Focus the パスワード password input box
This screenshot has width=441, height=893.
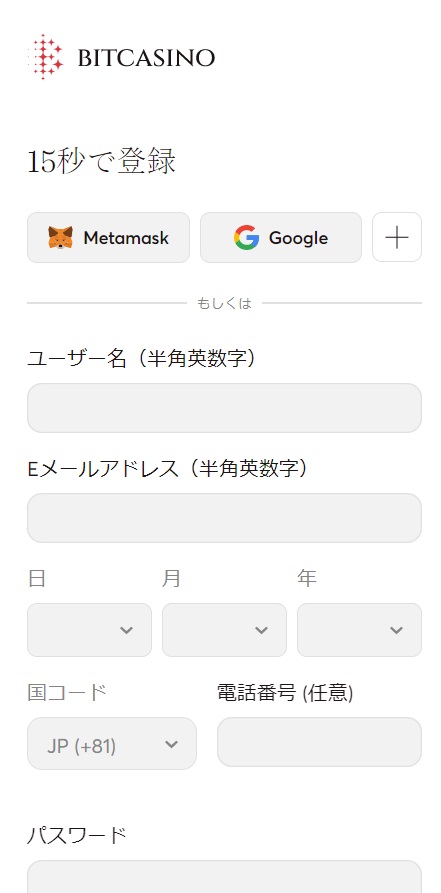click(224, 877)
